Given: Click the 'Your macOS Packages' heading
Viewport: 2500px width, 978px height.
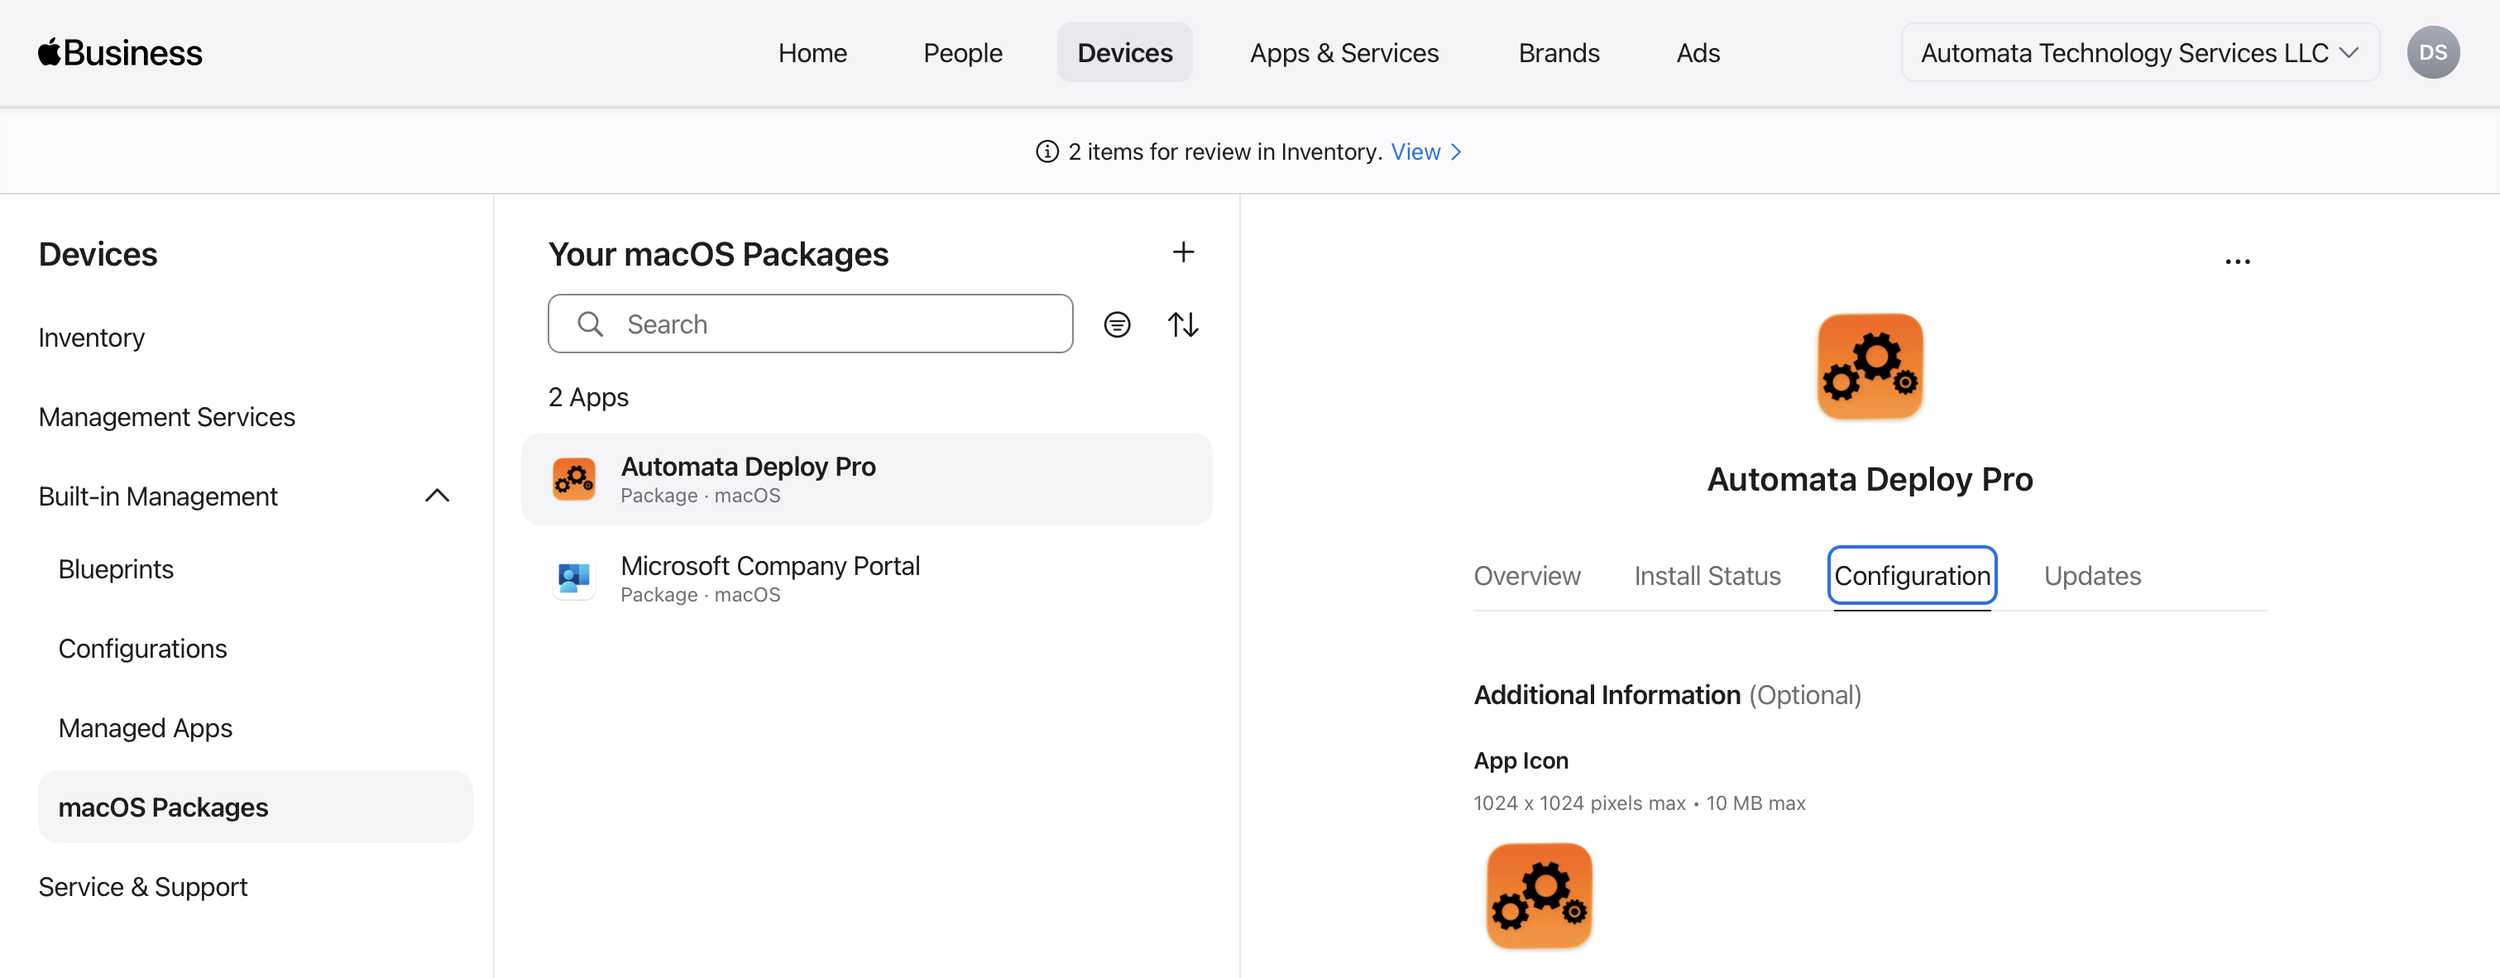Looking at the screenshot, I should coord(718,254).
